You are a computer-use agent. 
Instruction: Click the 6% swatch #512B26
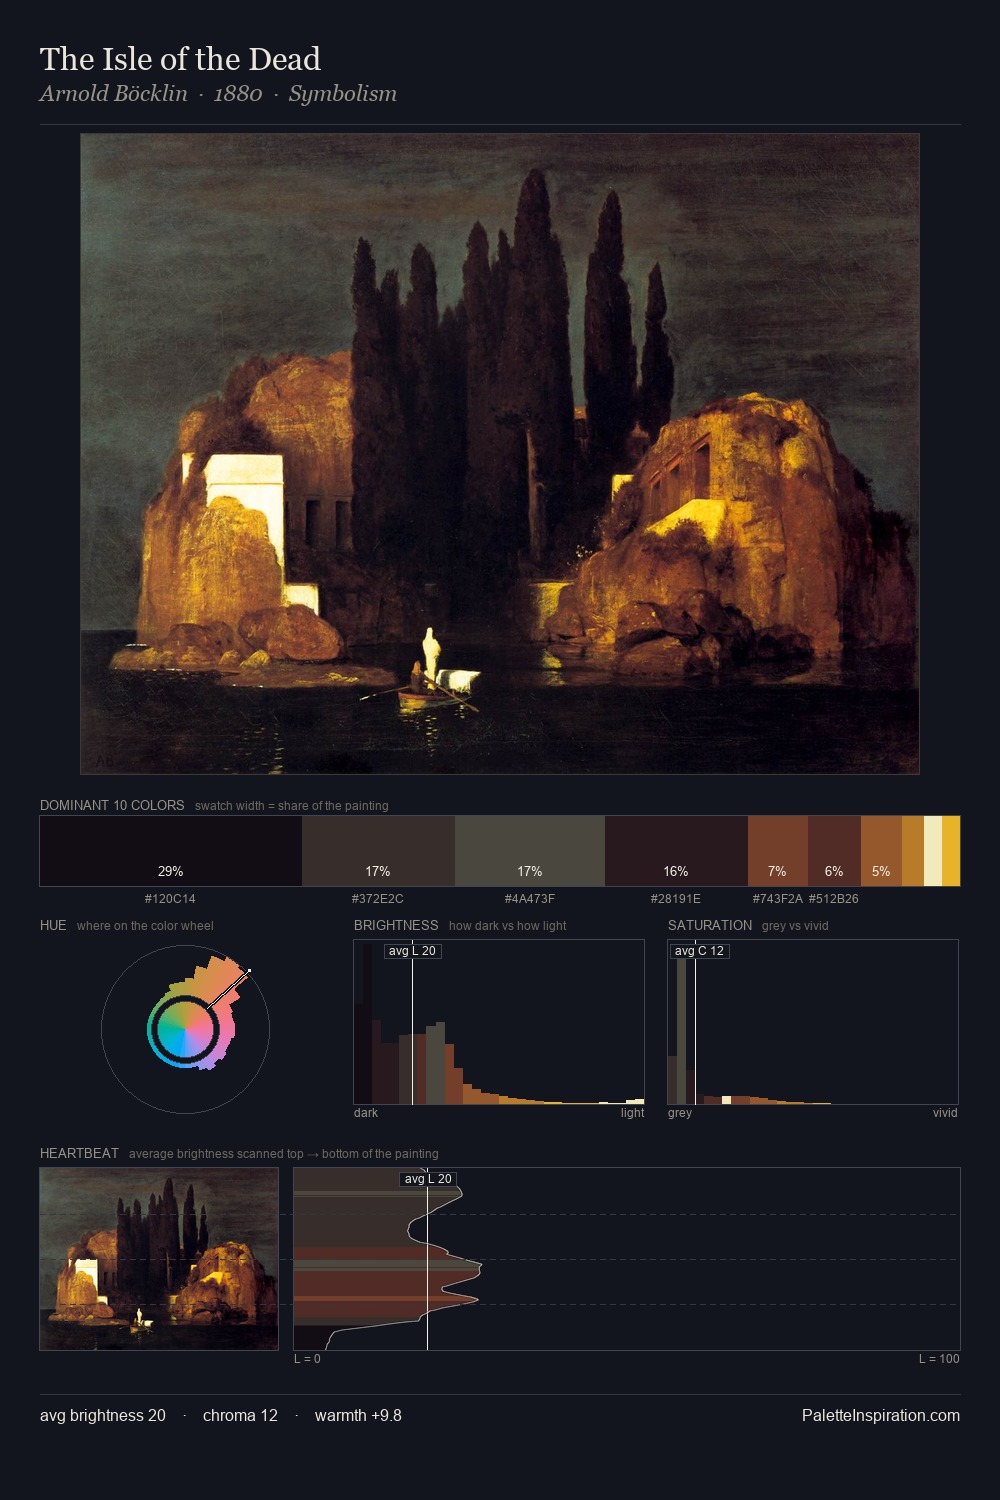(x=834, y=851)
